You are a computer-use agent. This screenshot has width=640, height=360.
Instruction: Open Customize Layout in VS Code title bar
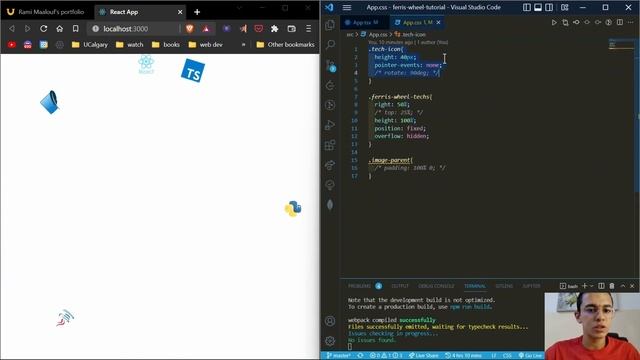[564, 7]
